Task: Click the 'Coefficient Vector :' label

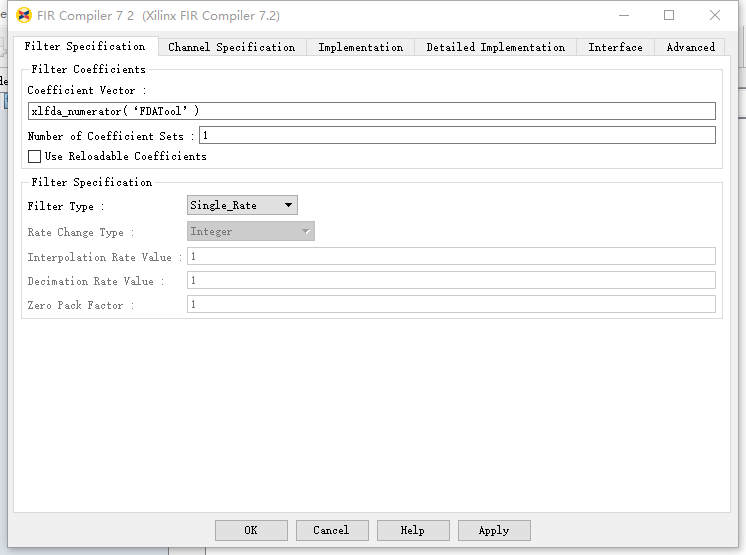Action: [x=87, y=90]
